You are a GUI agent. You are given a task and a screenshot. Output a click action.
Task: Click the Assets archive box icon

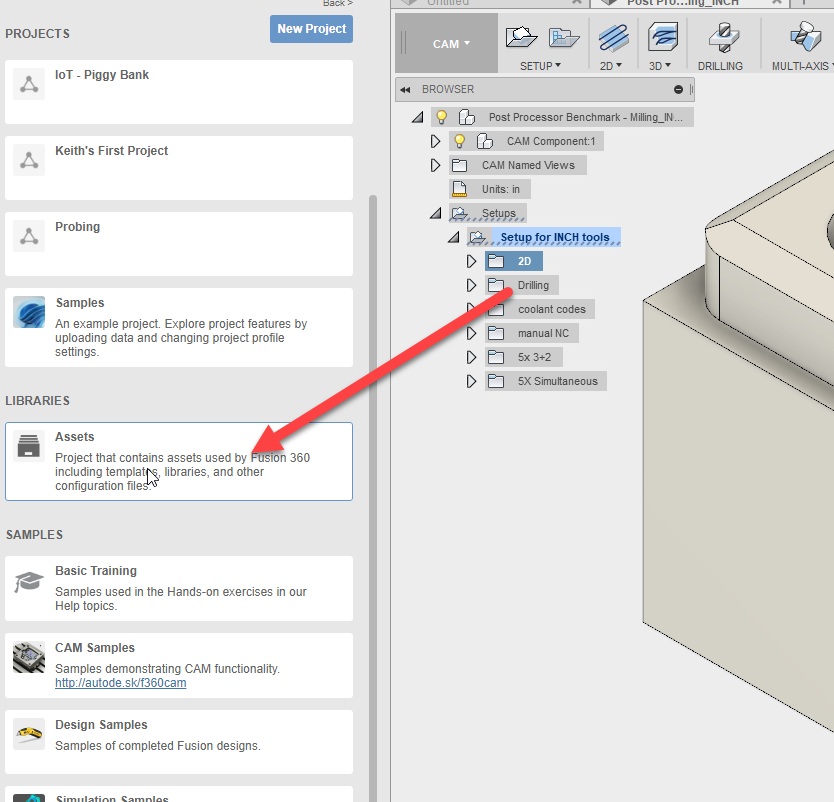[x=29, y=446]
